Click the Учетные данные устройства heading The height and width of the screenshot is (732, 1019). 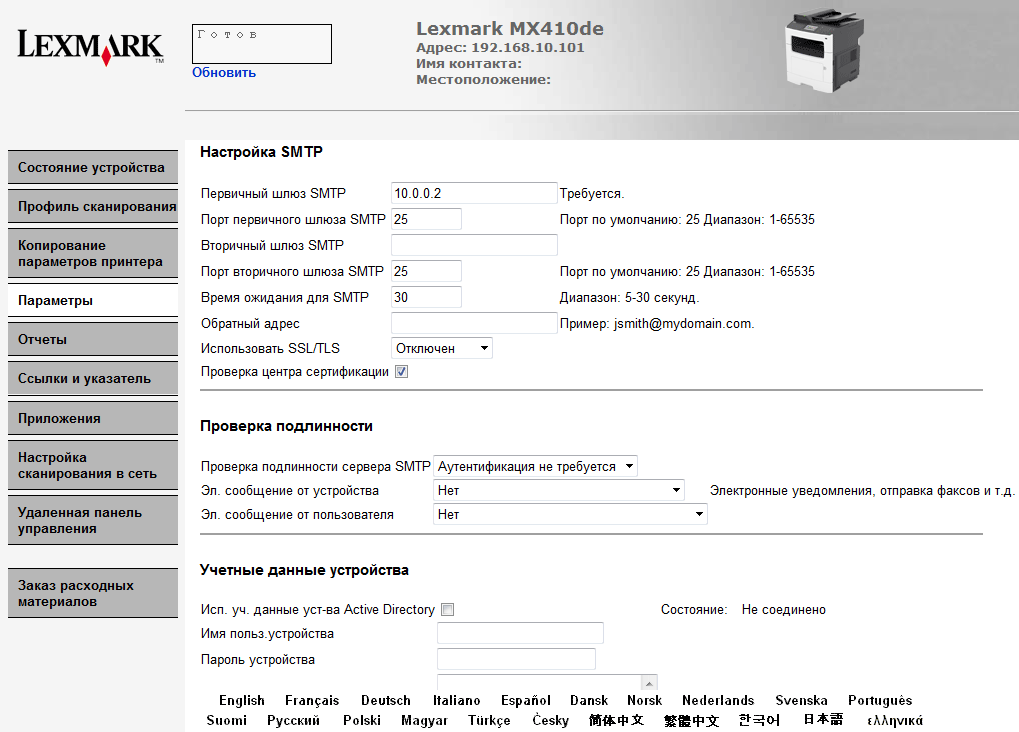click(304, 570)
